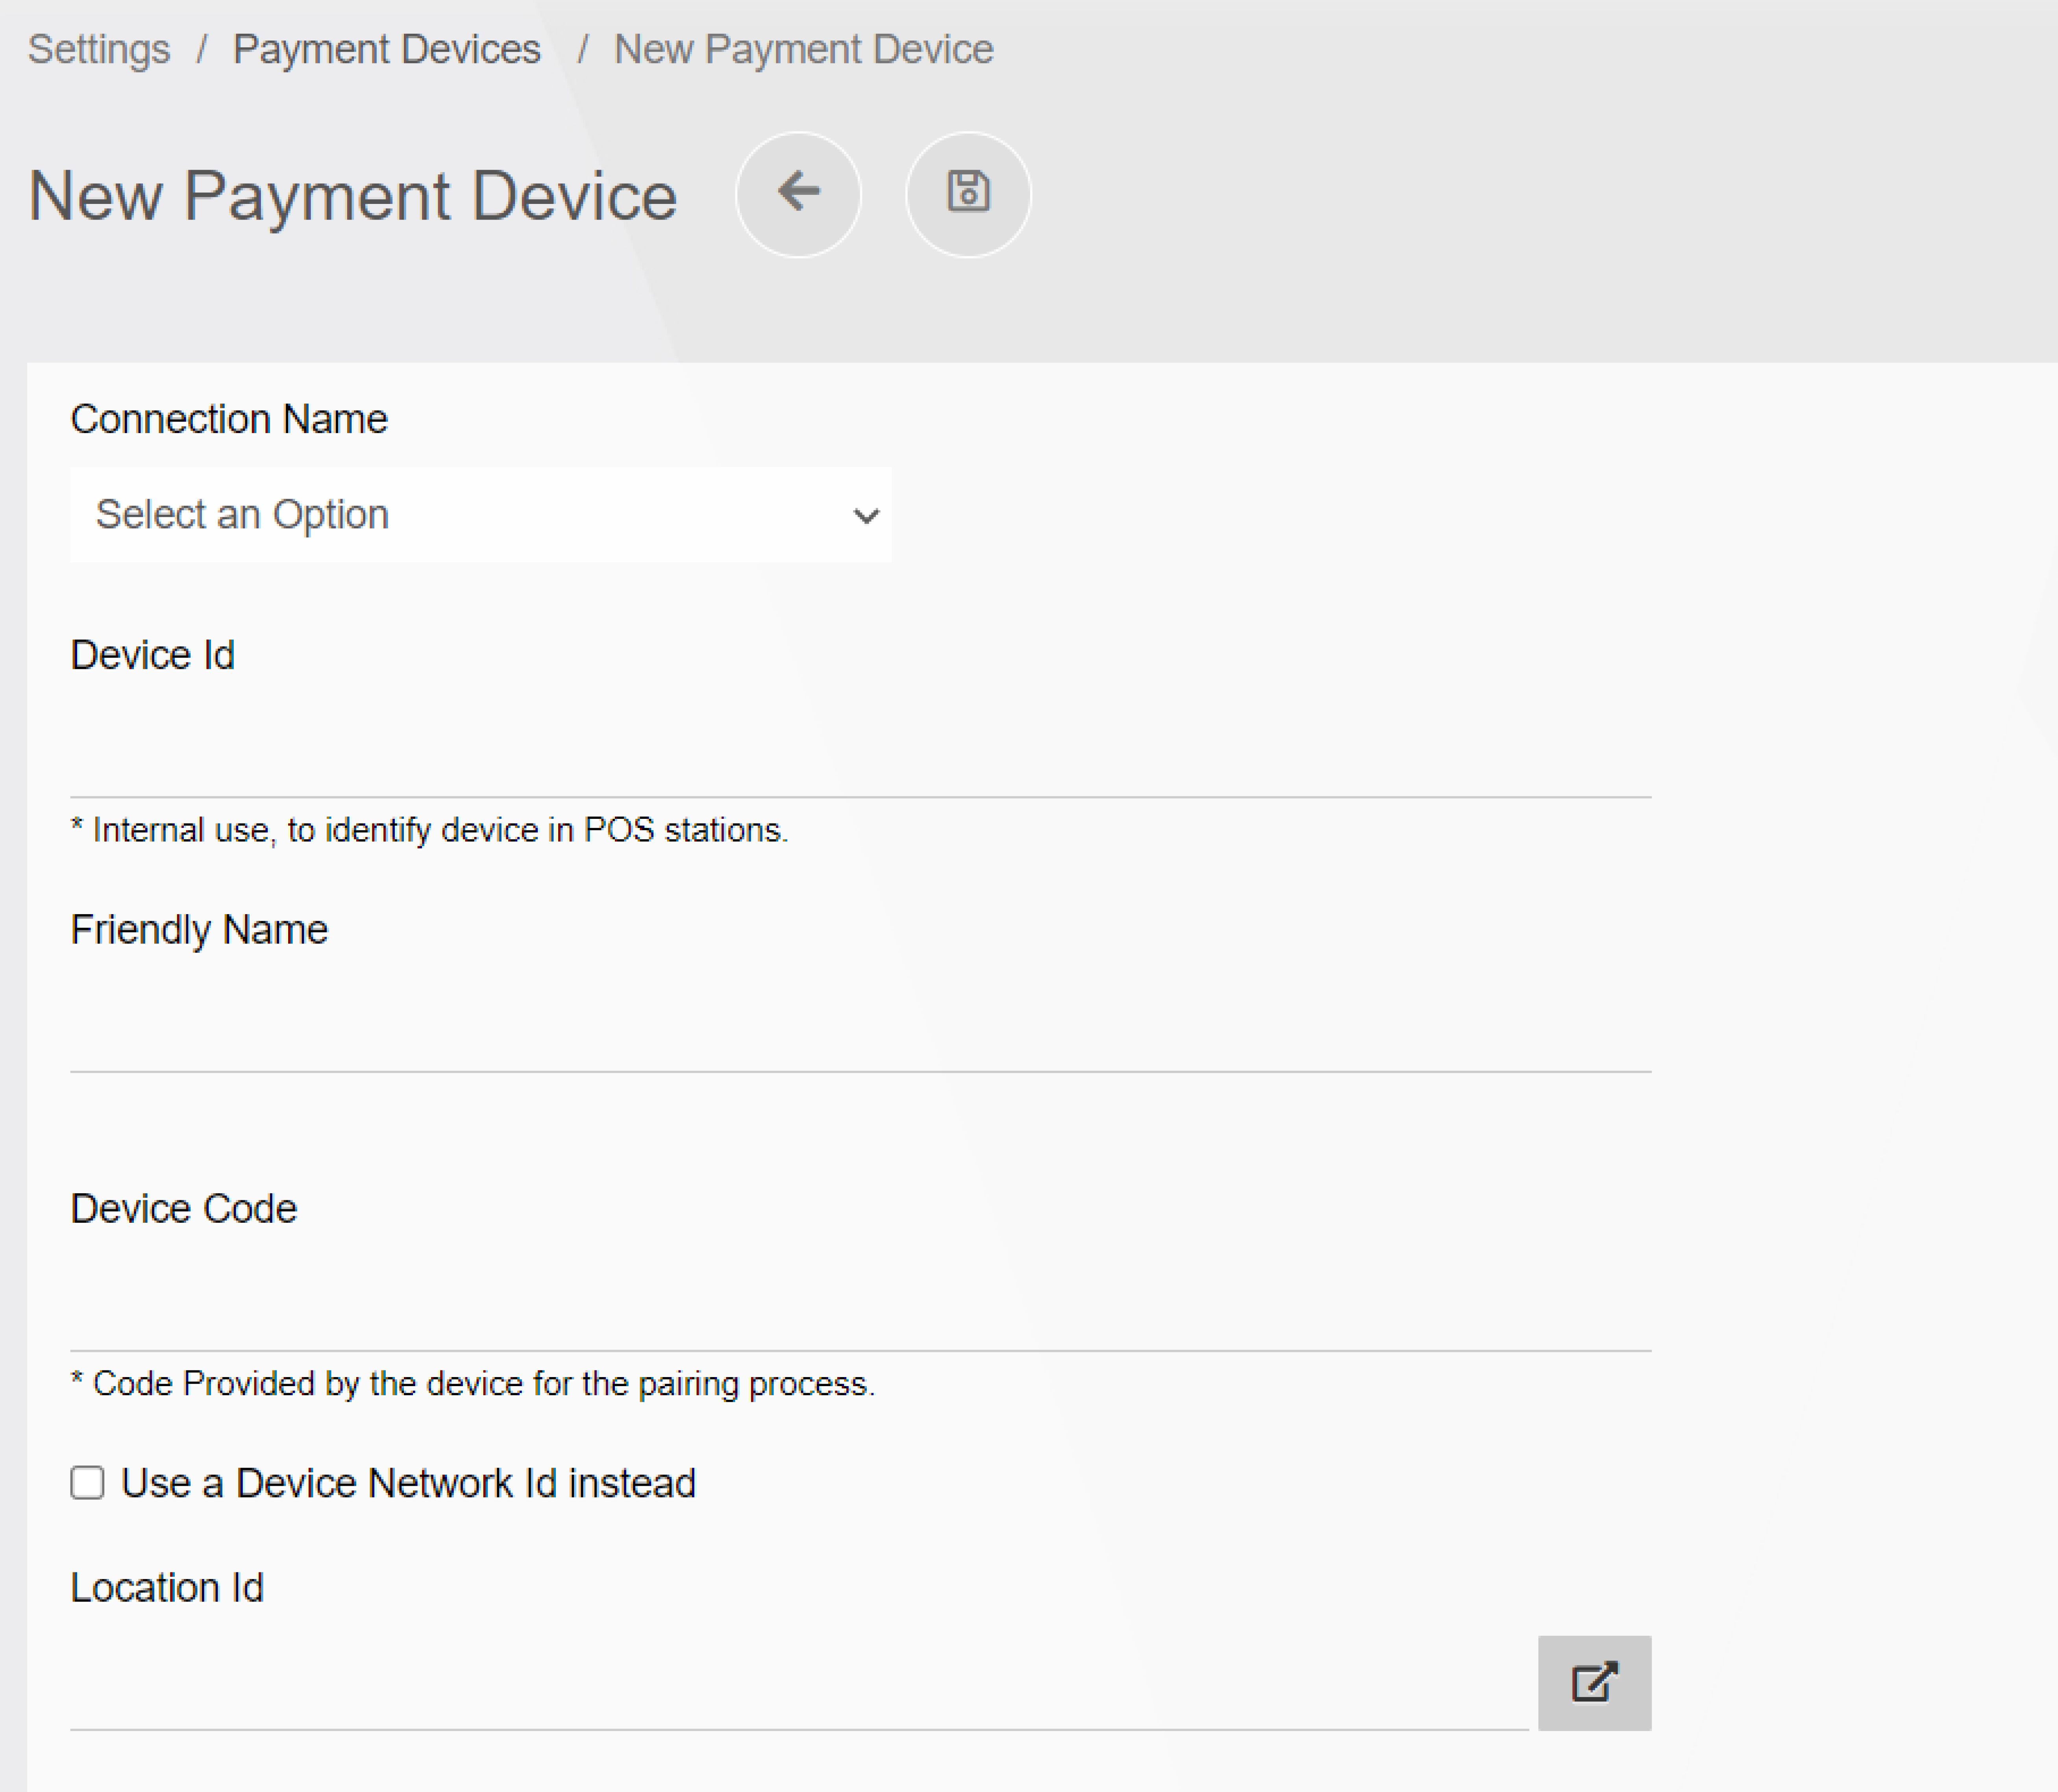
Task: Open the Connection Name dropdown
Action: [x=480, y=514]
